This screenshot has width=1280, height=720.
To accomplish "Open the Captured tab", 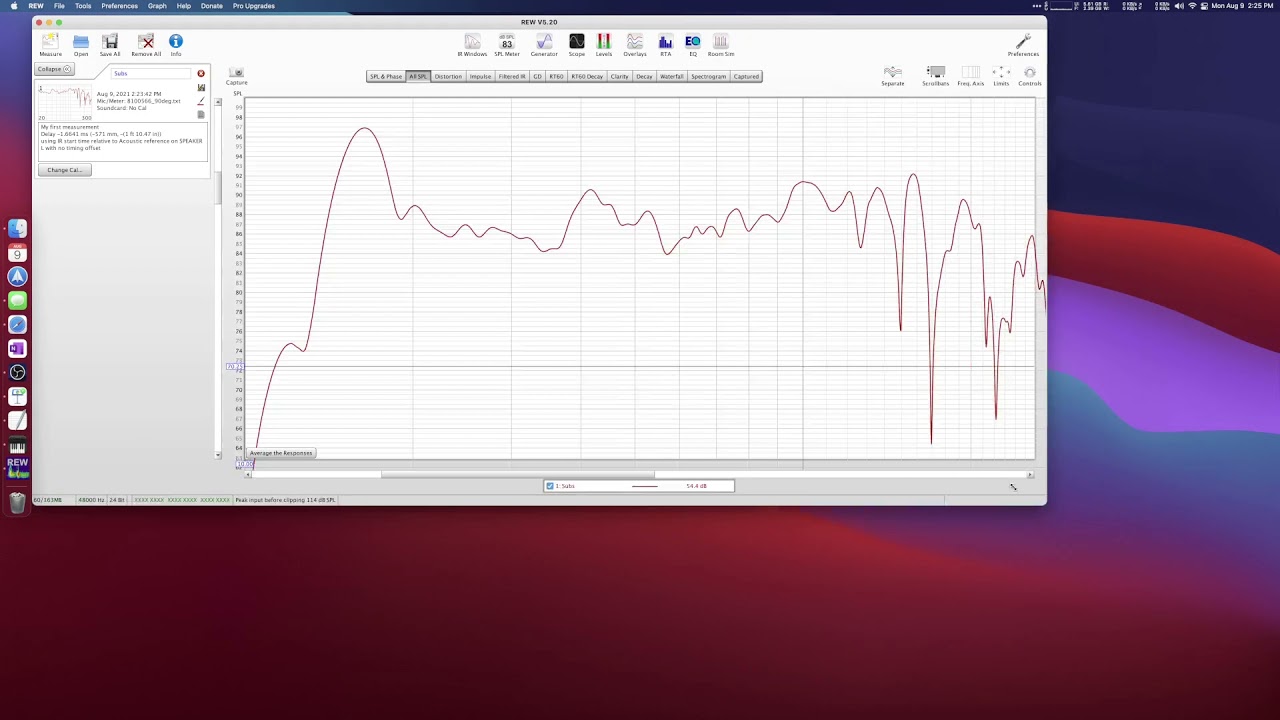I will pos(746,76).
